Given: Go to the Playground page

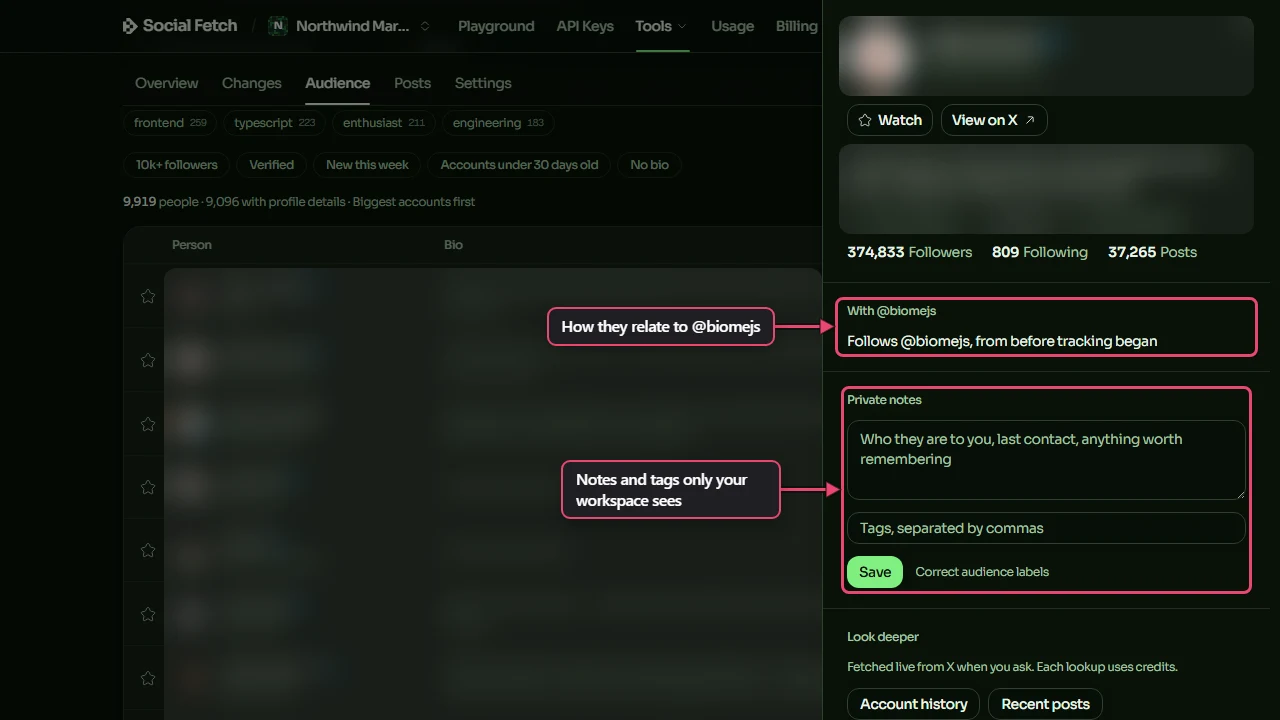Looking at the screenshot, I should click(496, 26).
